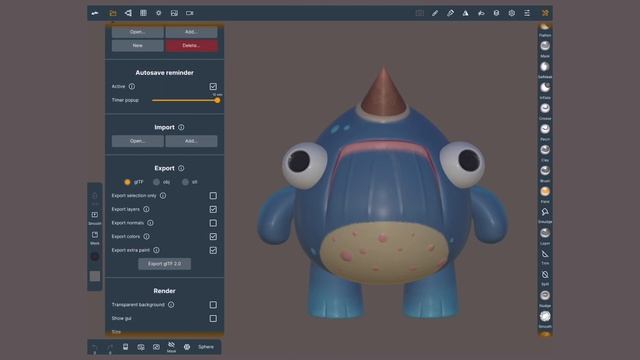Open the Topology grid menu icon
This screenshot has width=640, height=360.
click(x=143, y=13)
